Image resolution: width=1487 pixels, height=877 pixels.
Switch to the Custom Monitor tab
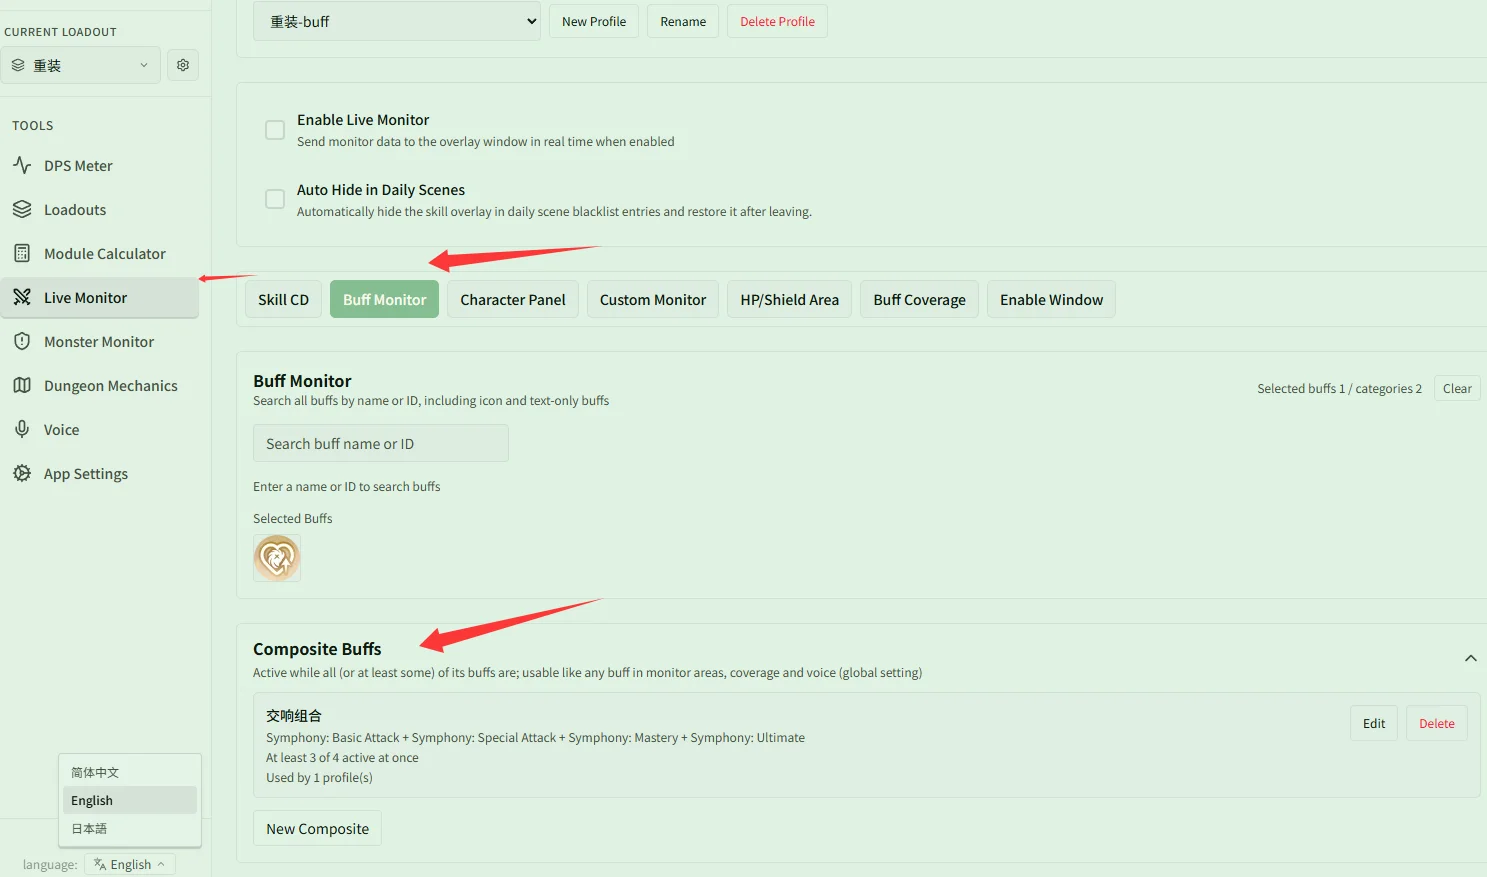click(x=653, y=299)
